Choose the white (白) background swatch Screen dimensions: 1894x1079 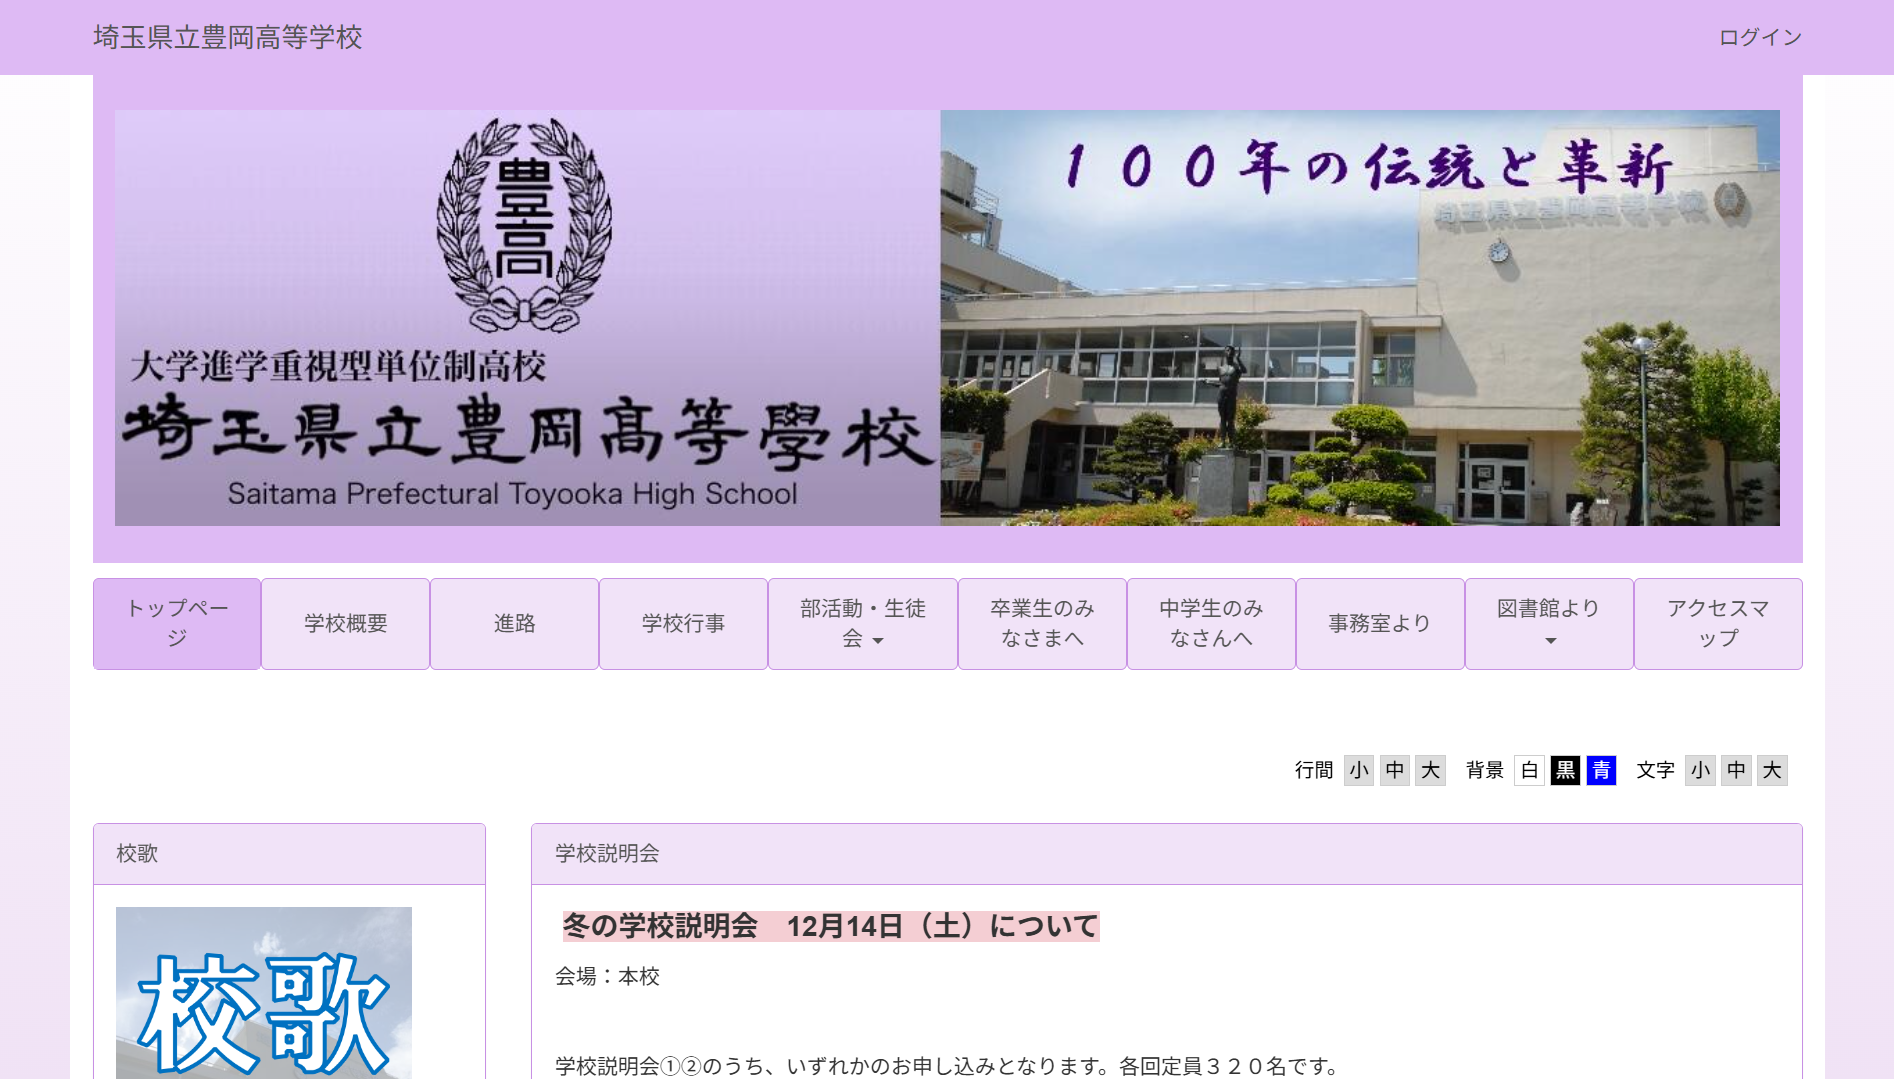[x=1529, y=770]
